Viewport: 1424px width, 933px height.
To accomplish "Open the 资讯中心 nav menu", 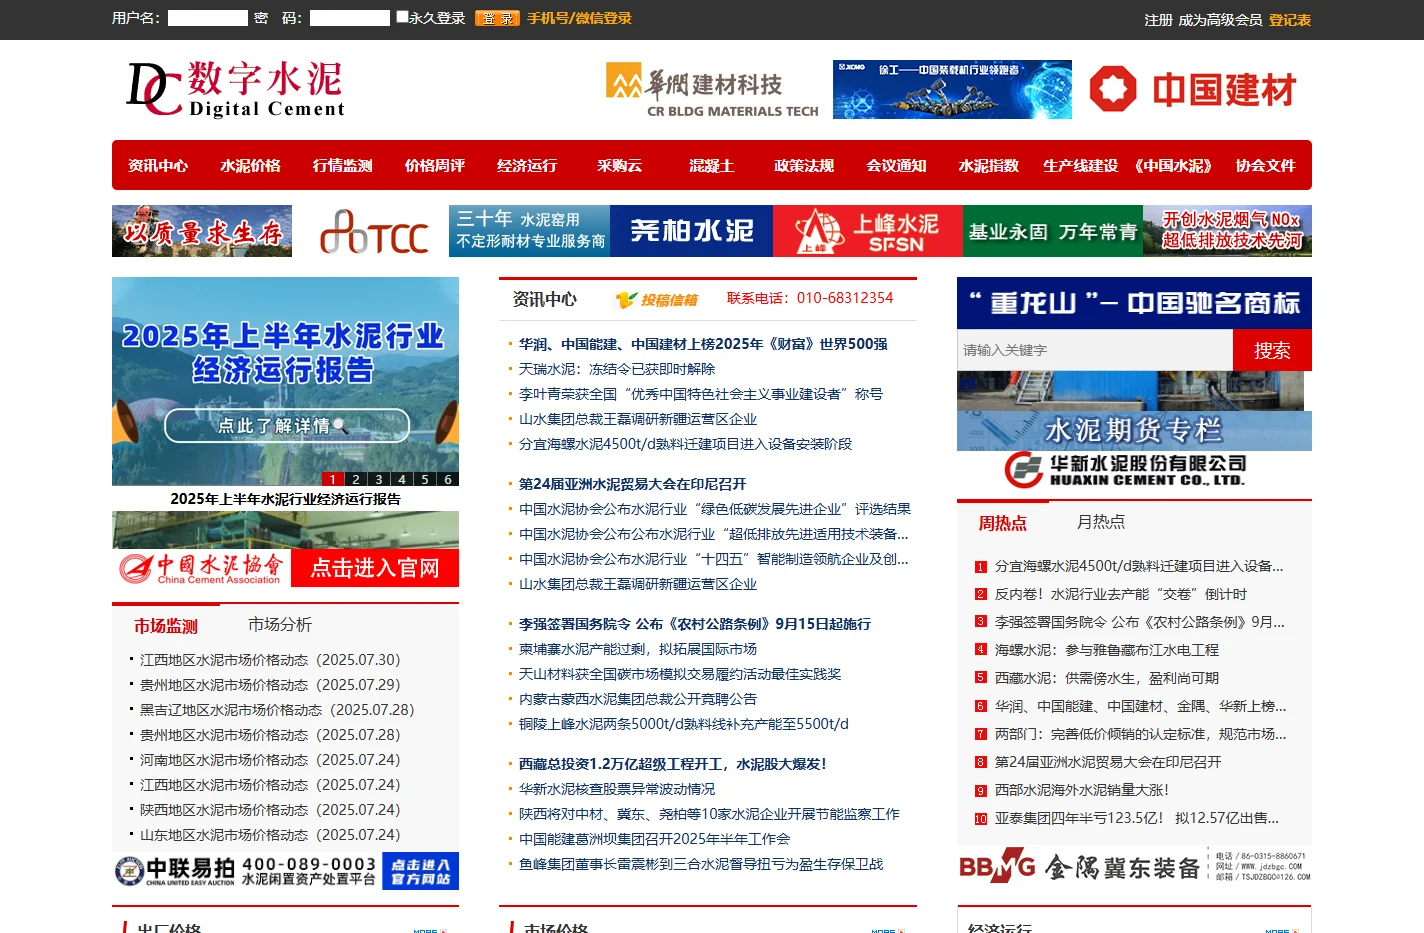I will [x=158, y=165].
